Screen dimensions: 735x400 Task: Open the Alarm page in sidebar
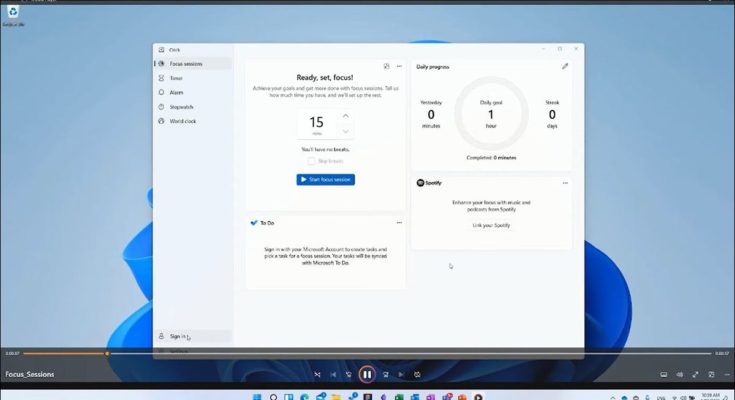(176, 92)
